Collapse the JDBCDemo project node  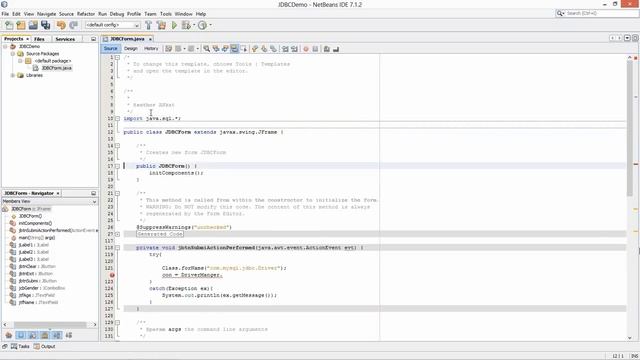click(5, 47)
